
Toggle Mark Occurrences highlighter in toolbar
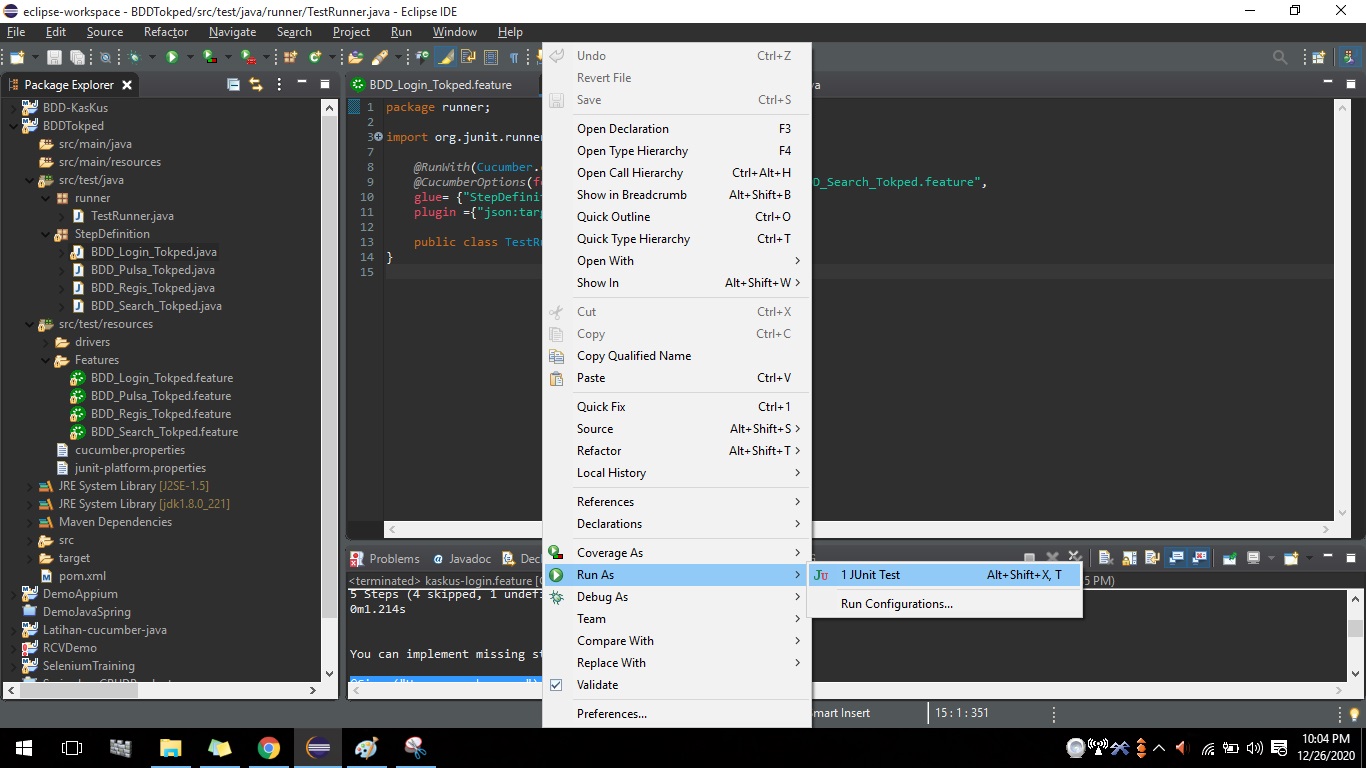[x=446, y=57]
